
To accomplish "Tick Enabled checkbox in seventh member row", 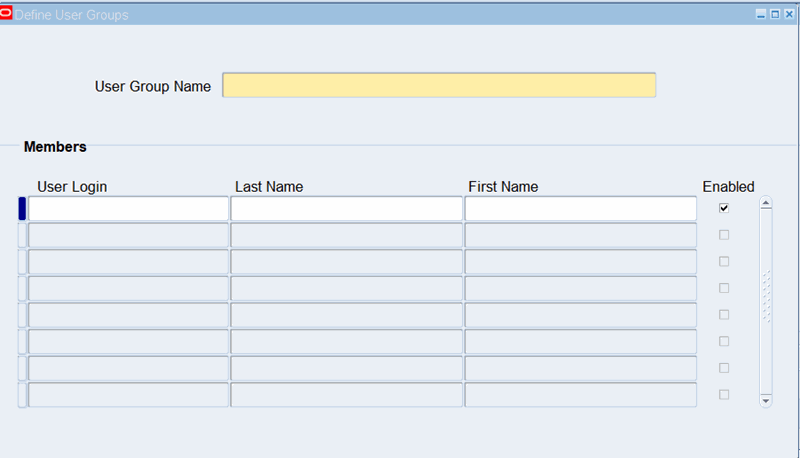I will (x=723, y=368).
